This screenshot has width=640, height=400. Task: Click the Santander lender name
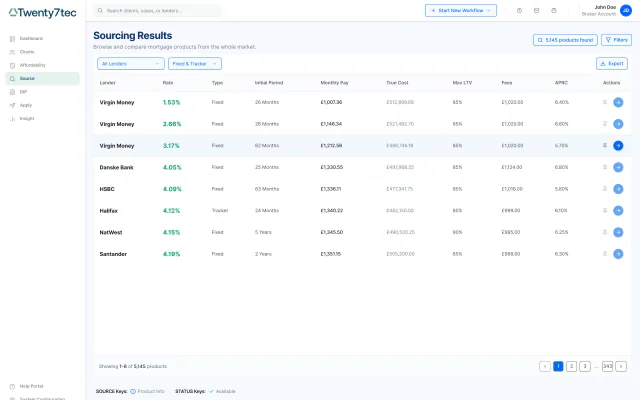[113, 254]
